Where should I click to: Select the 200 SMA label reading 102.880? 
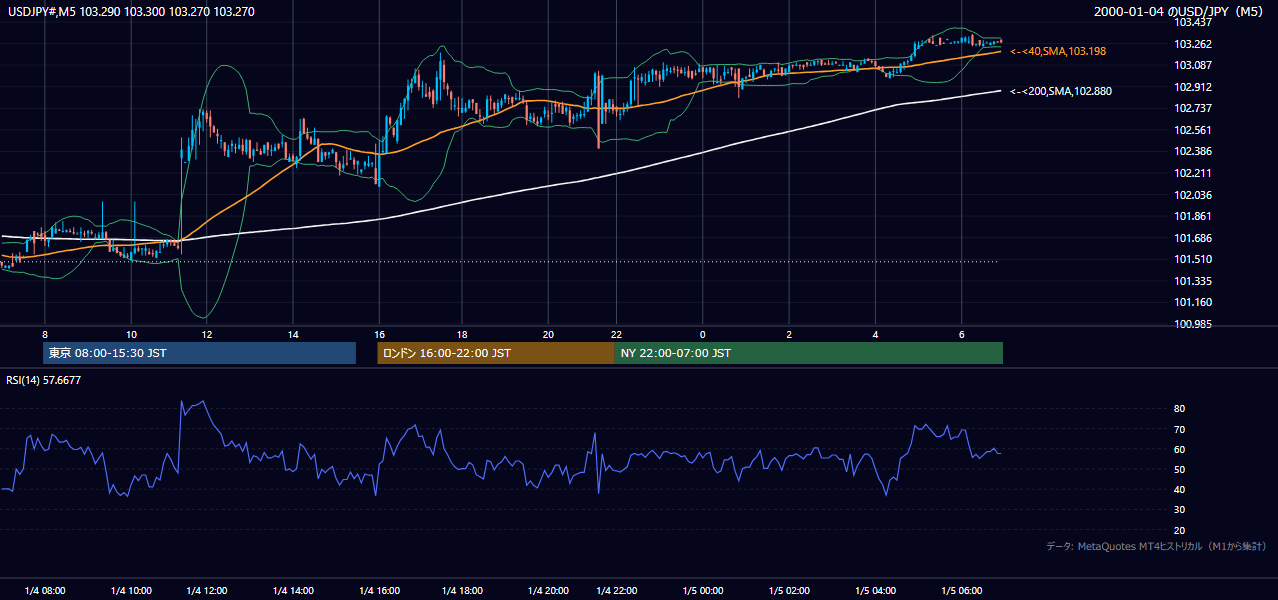[x=1061, y=91]
